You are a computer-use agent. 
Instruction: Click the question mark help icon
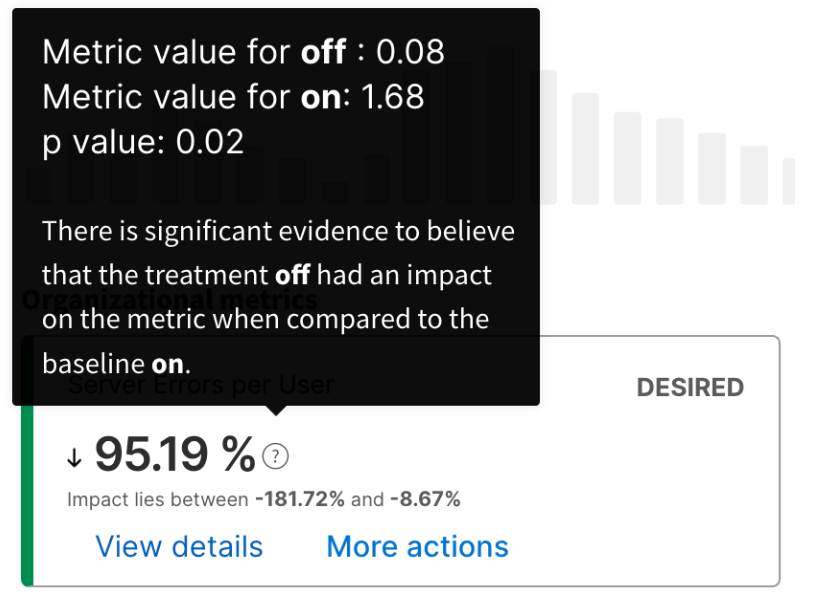[x=275, y=457]
